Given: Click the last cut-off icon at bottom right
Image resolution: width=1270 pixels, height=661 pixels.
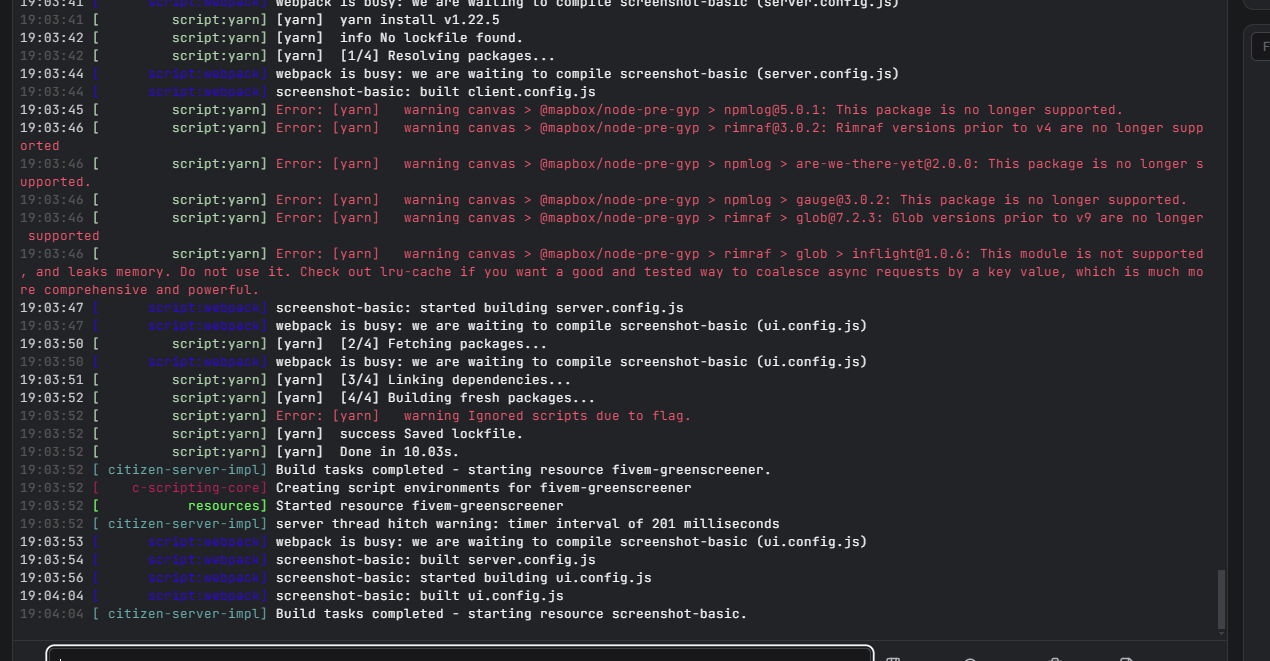Looking at the screenshot, I should click(x=1127, y=658).
